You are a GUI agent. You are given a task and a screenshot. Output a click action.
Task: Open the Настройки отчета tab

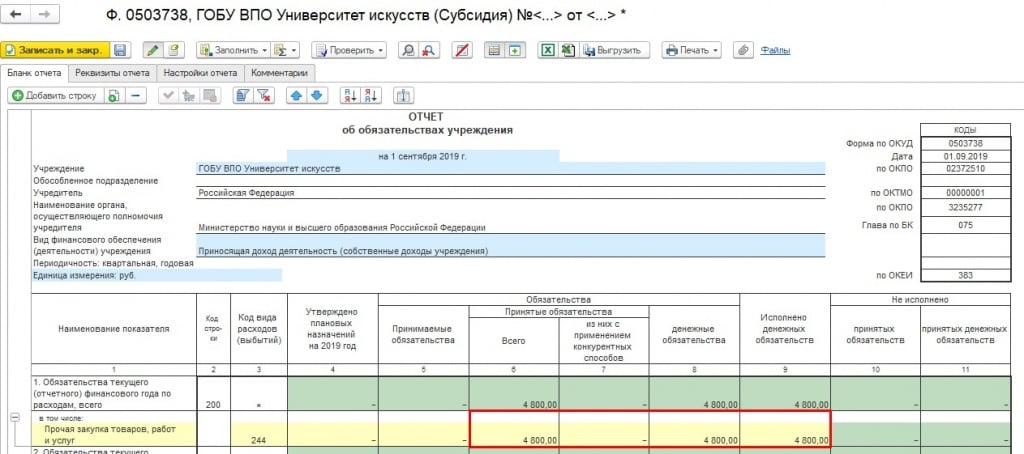point(200,73)
